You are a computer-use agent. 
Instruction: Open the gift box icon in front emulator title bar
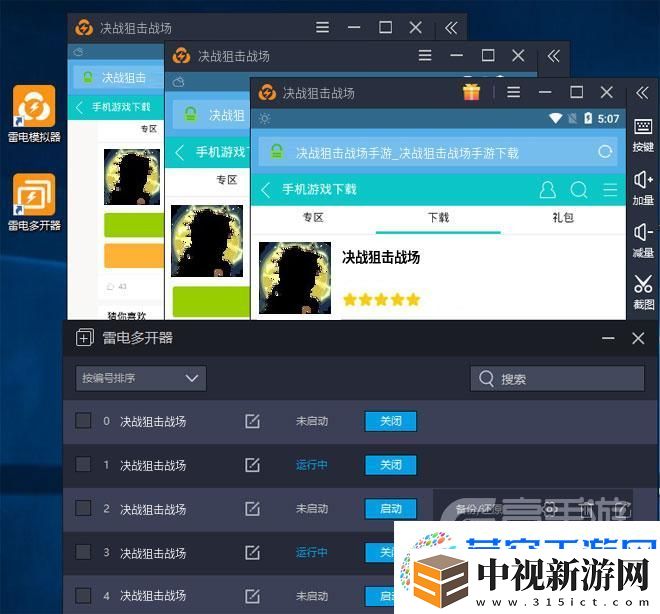pyautogui.click(x=471, y=92)
